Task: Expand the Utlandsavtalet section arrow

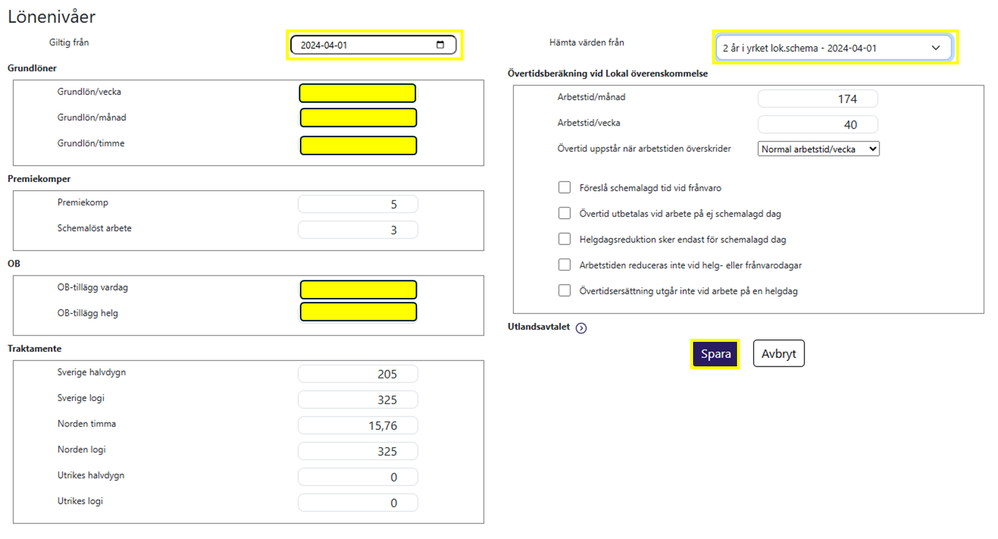Action: 581,328
